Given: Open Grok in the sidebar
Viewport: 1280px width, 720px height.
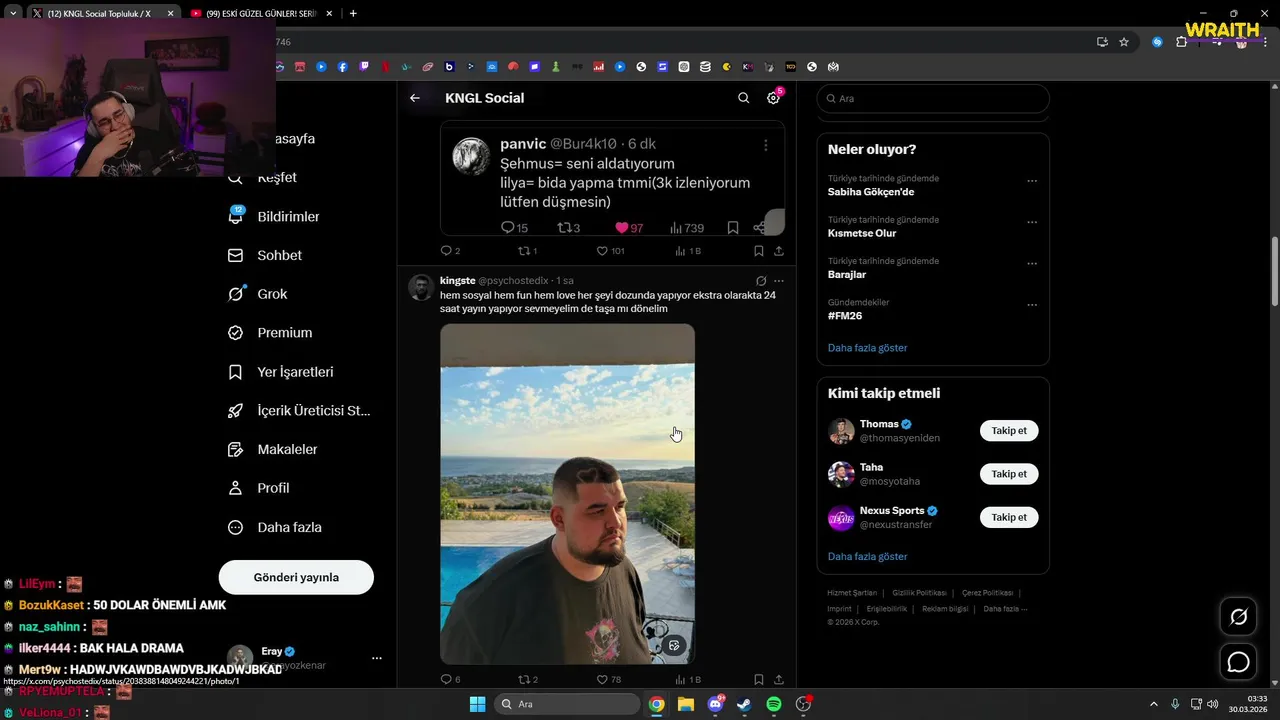Looking at the screenshot, I should (257, 294).
